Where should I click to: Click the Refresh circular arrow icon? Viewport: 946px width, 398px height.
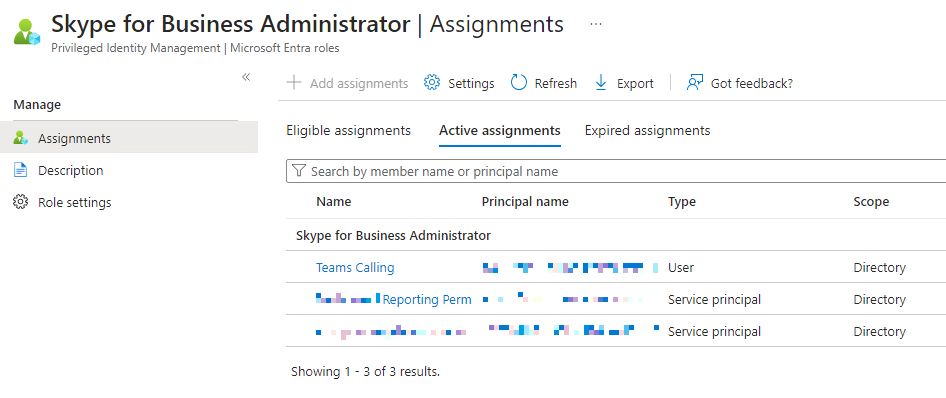pyautogui.click(x=519, y=83)
